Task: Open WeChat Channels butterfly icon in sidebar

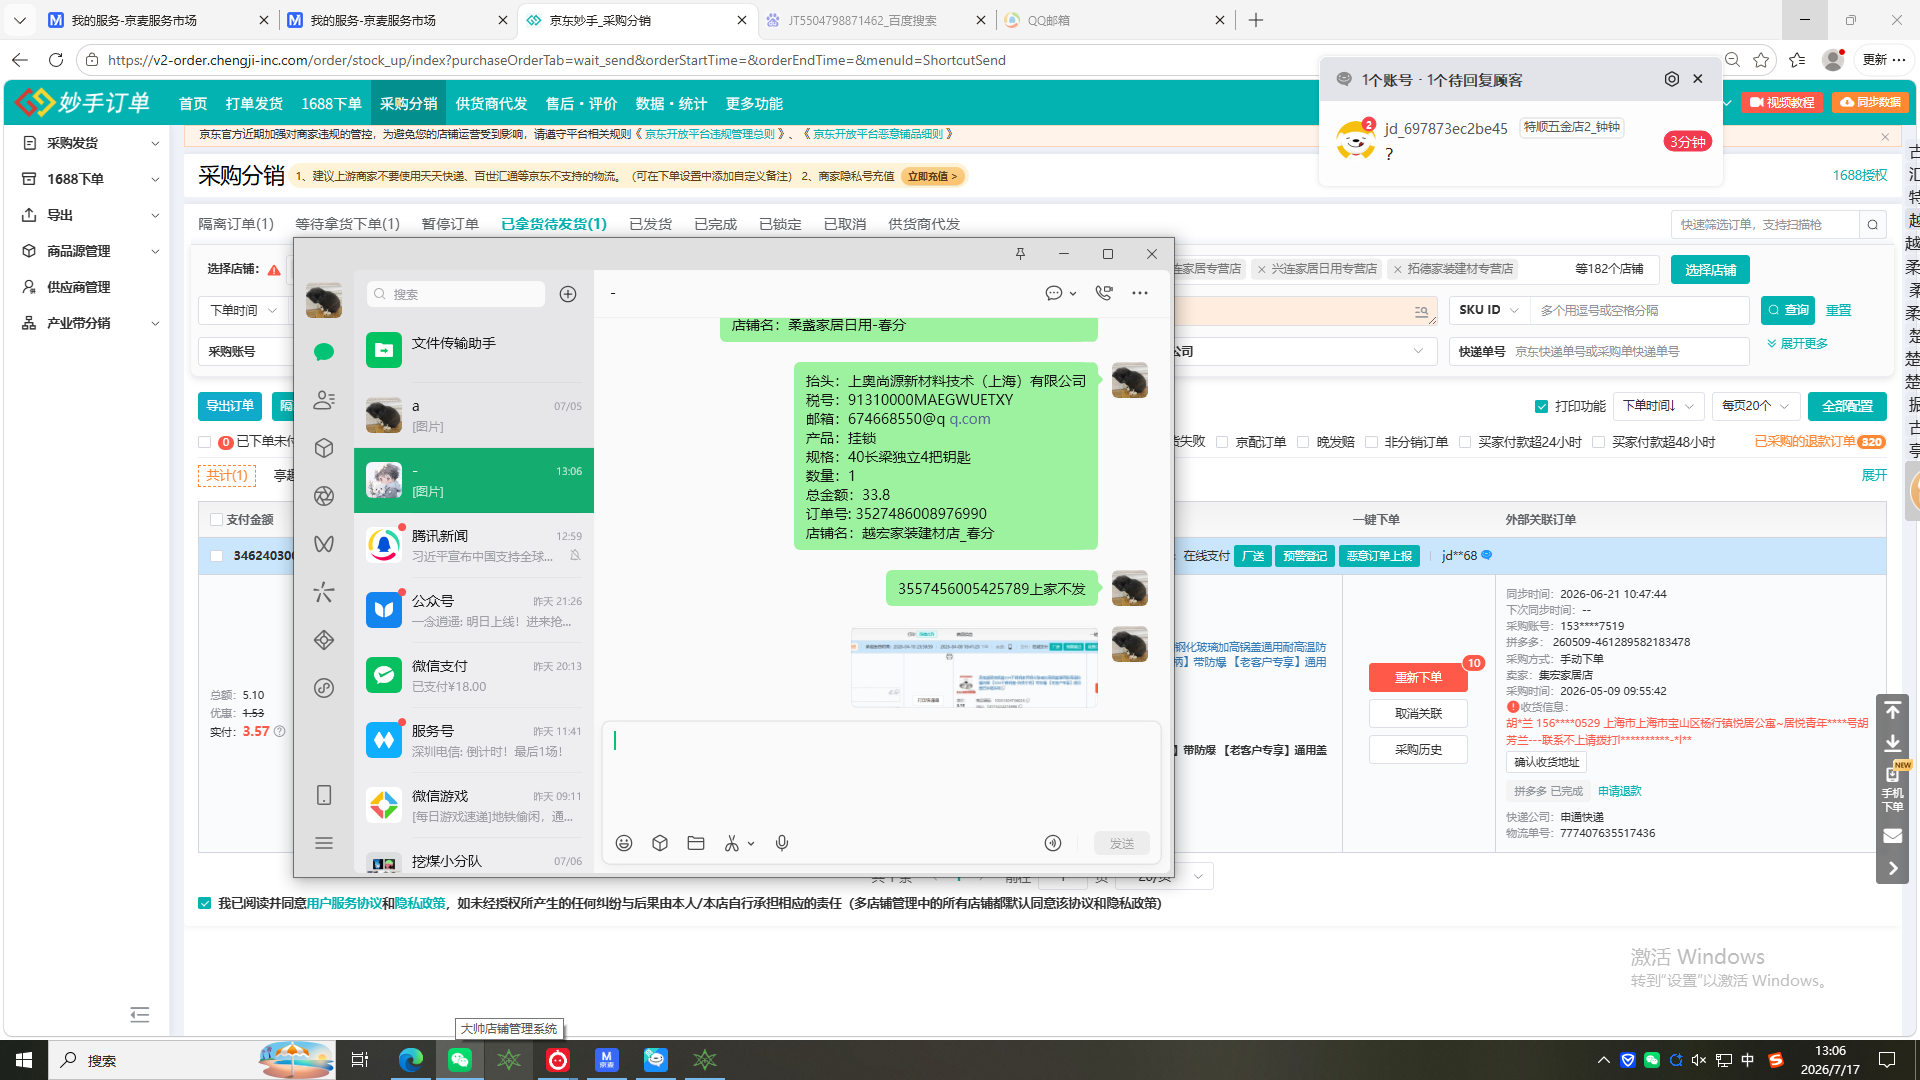Action: (x=324, y=544)
